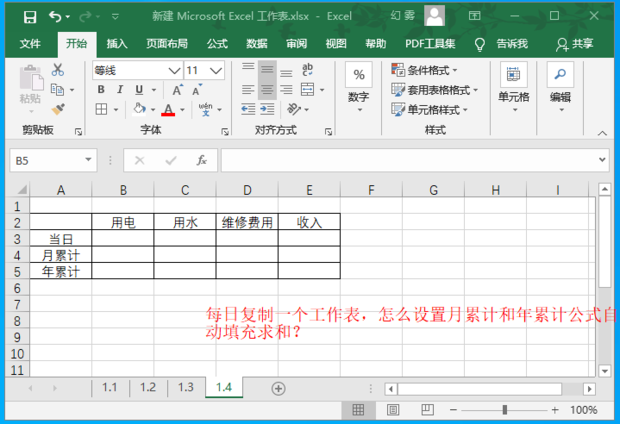The height and width of the screenshot is (424, 620).
Task: Collapse the ribbon with chevron
Action: (602, 133)
